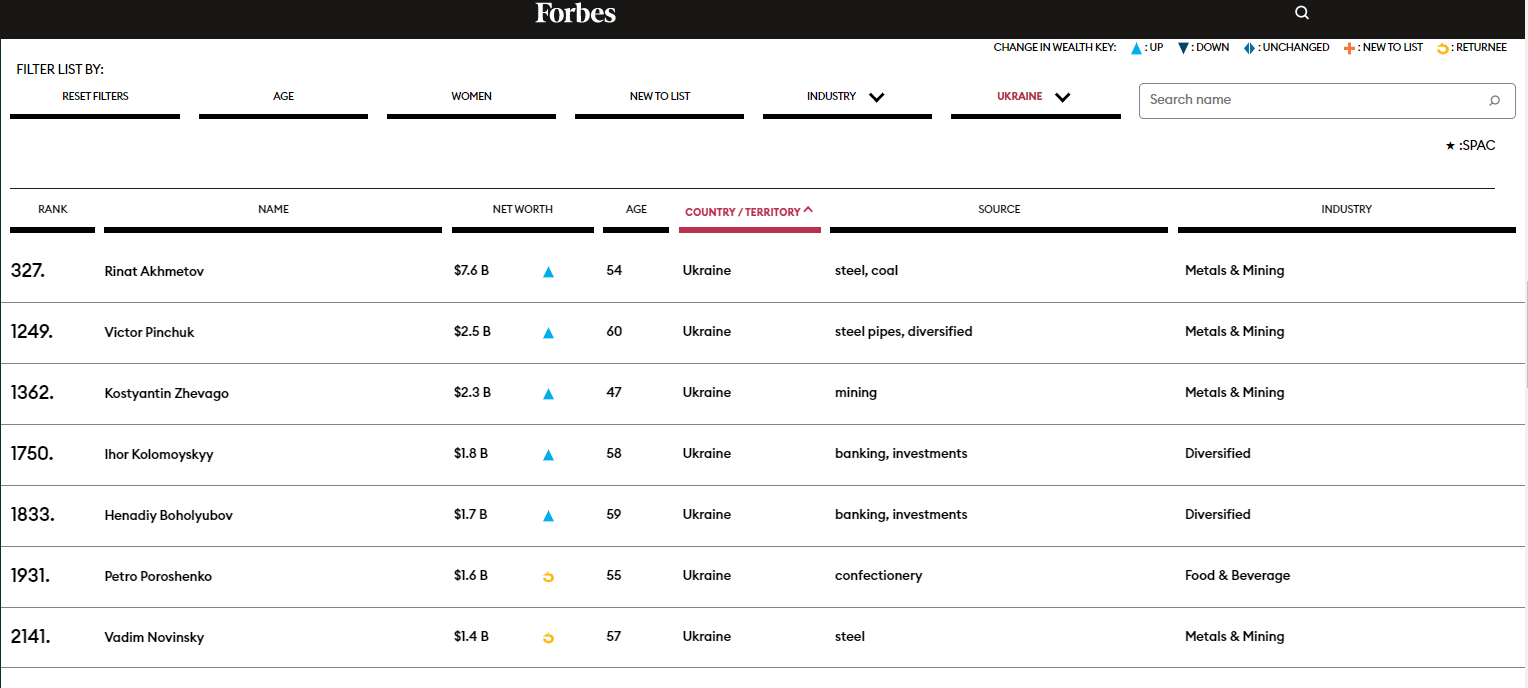Filter list by New To List
Viewport: 1528px width, 688px height.
pyautogui.click(x=659, y=97)
